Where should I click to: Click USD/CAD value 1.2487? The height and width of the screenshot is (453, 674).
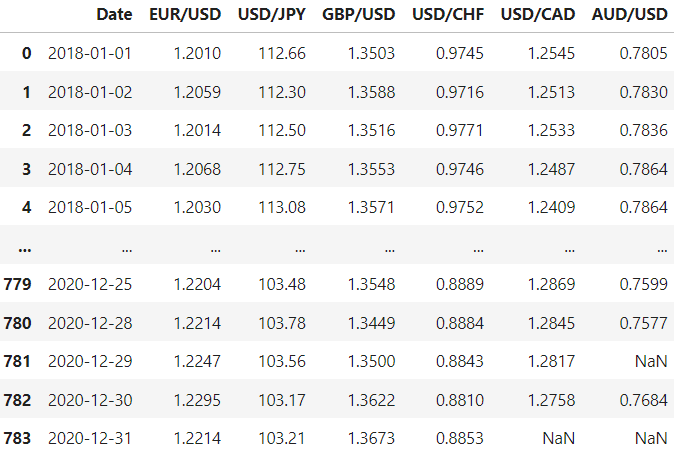pyautogui.click(x=551, y=169)
